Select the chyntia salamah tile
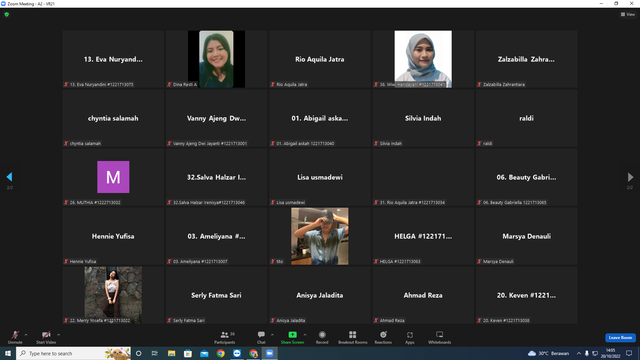The image size is (640, 360). tap(113, 118)
